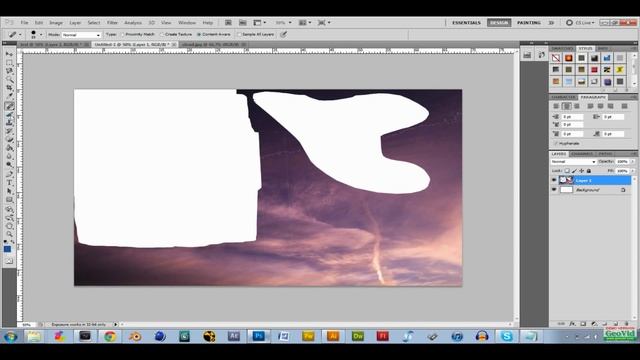This screenshot has width=640, height=360.
Task: Select the Lasso tool
Action: pos(9,71)
